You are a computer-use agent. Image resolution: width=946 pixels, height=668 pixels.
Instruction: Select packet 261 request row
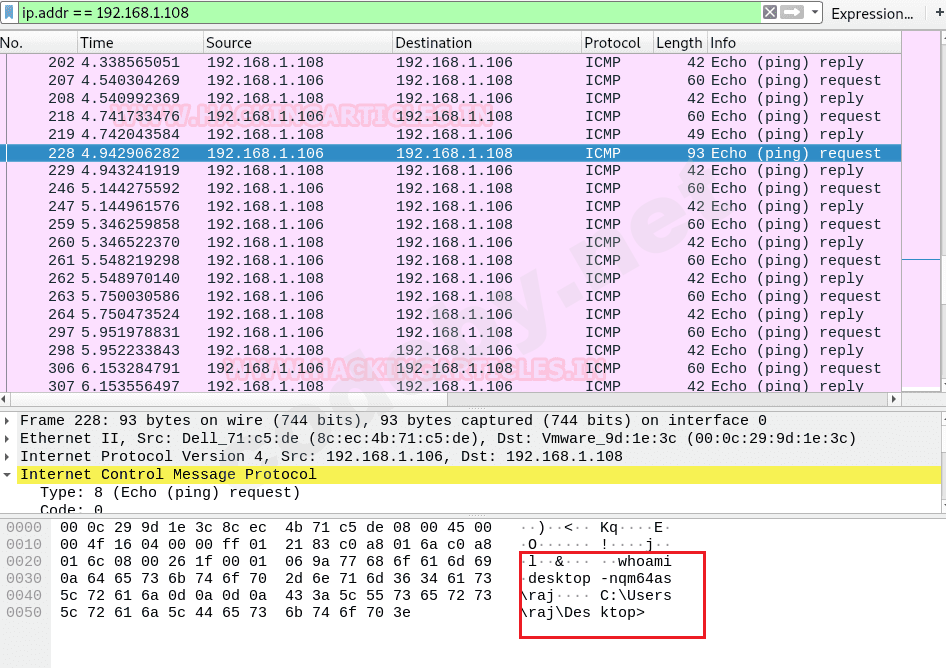[x=452, y=261]
